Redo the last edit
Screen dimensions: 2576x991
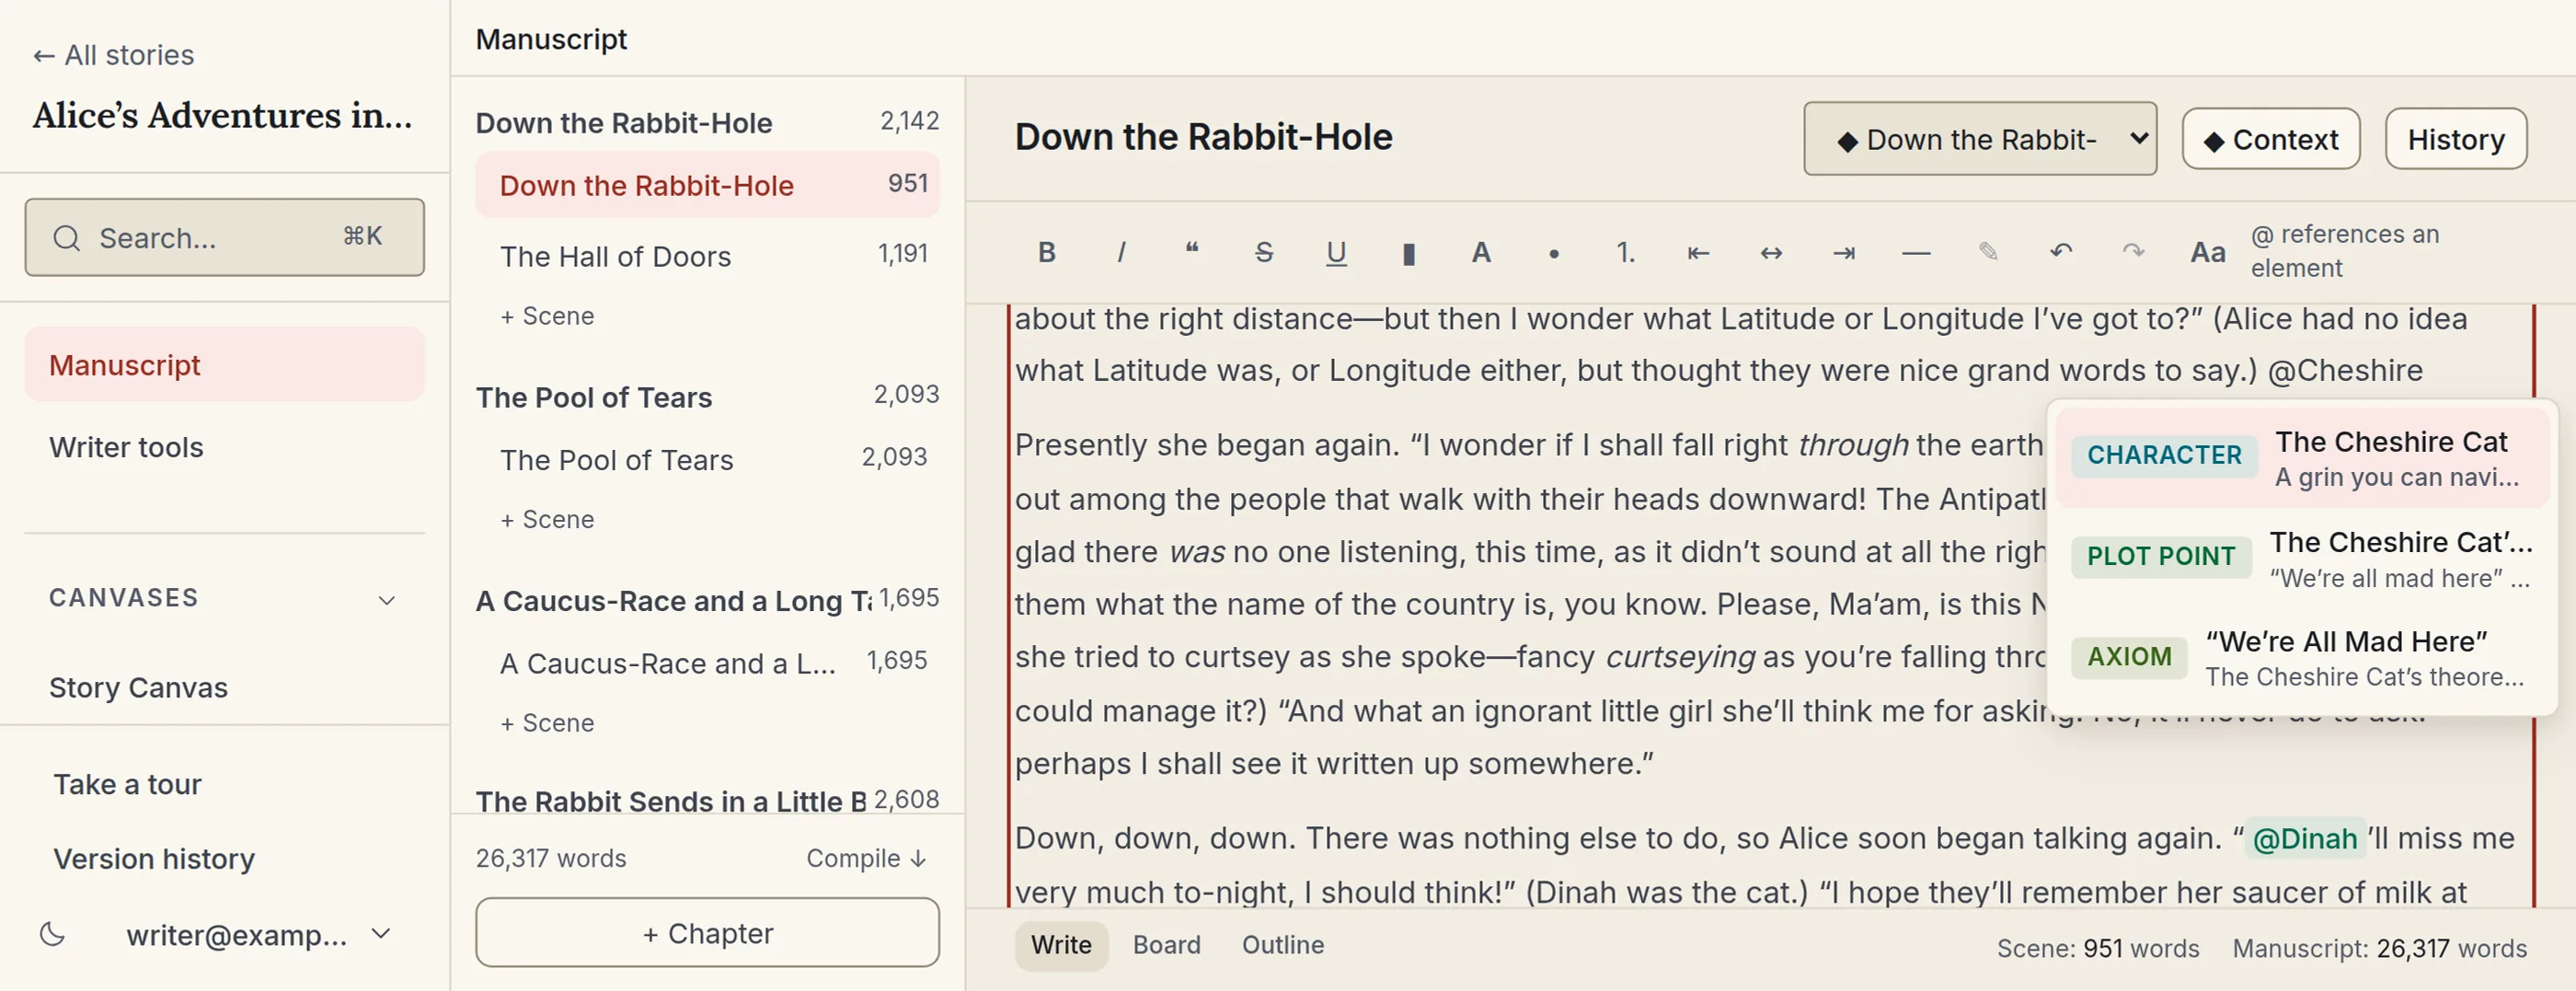(x=2133, y=252)
